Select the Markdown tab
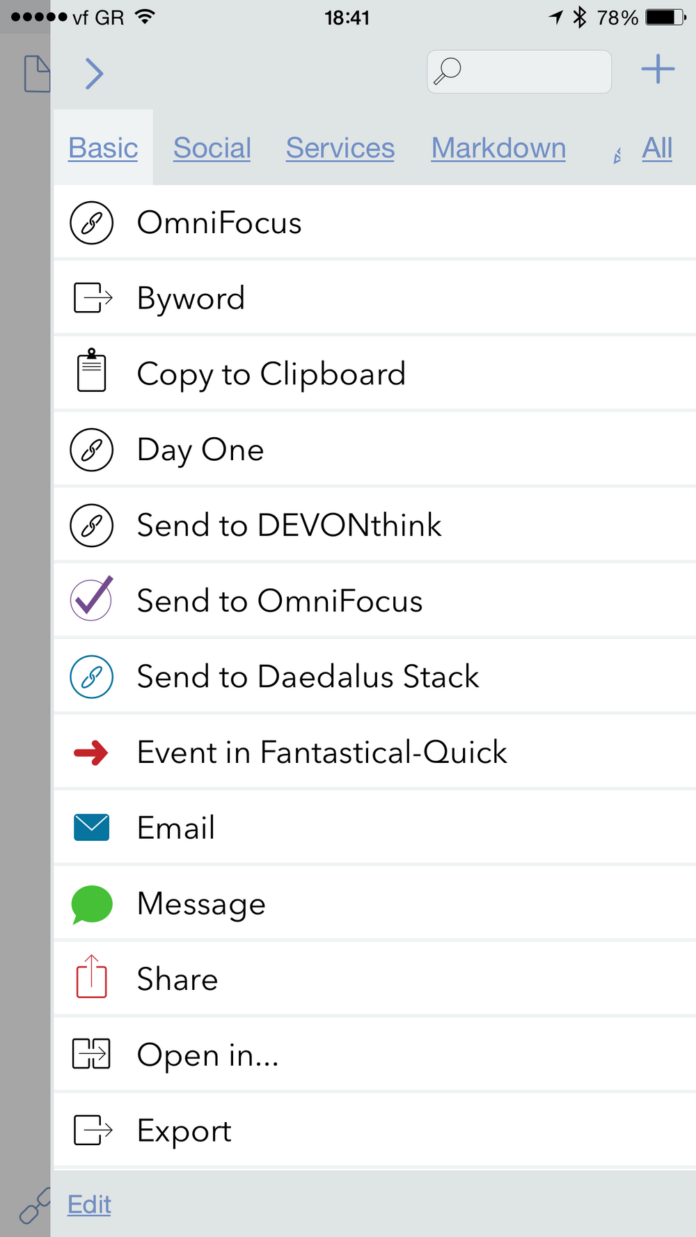696x1237 pixels. 498,149
